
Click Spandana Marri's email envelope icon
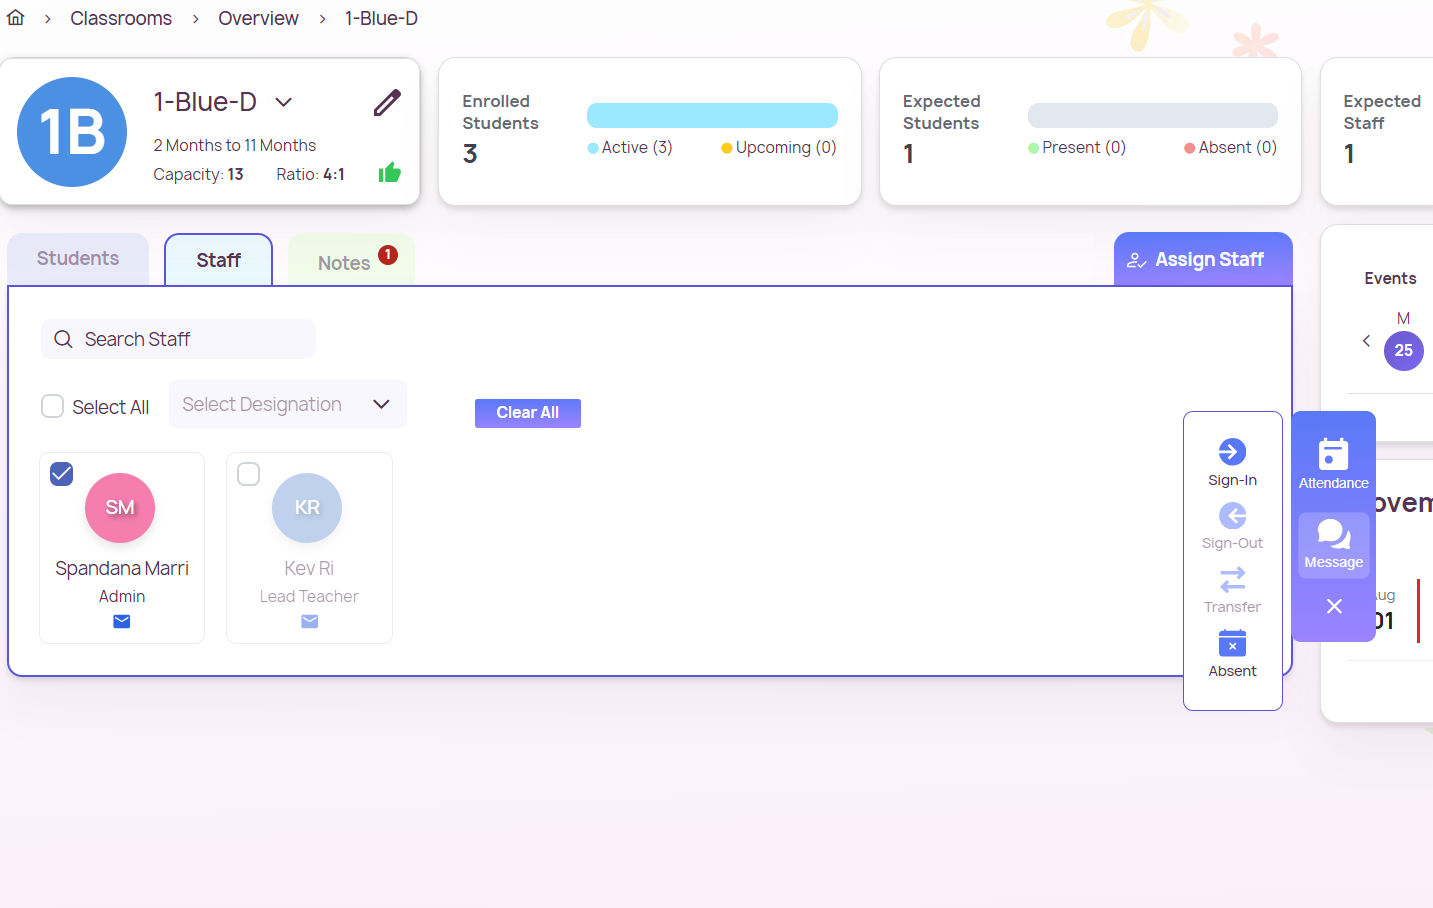click(122, 622)
